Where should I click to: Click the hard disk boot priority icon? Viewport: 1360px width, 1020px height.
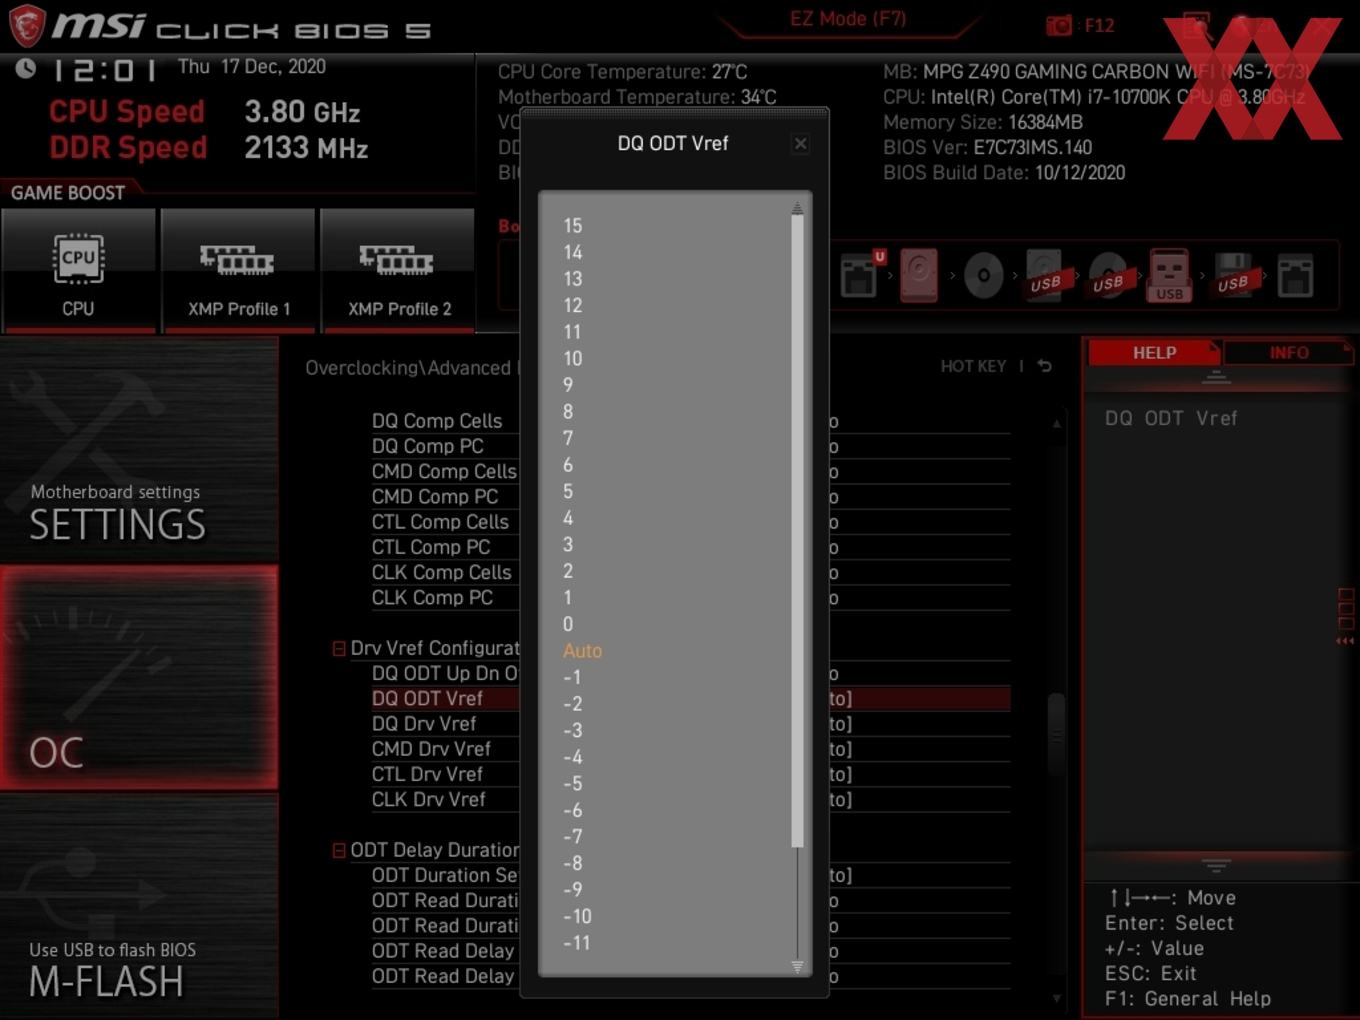[919, 275]
